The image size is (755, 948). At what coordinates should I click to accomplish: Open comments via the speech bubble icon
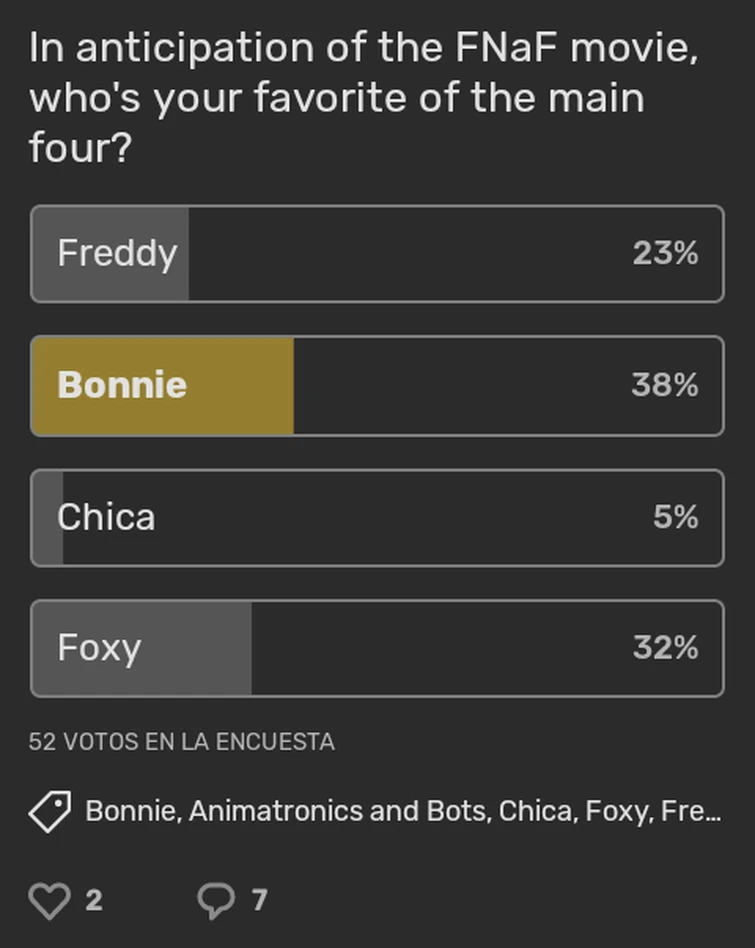click(x=215, y=900)
